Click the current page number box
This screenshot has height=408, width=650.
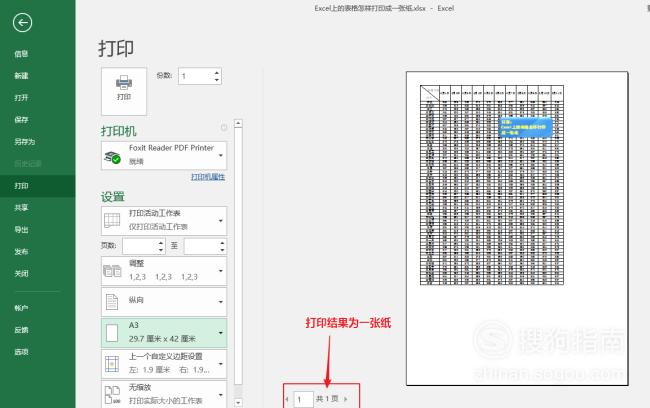click(x=303, y=400)
